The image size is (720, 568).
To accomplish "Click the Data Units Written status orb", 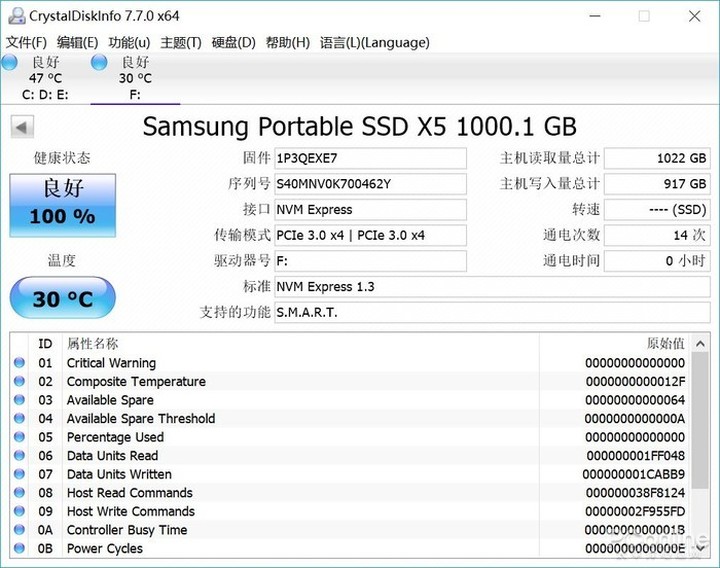I will click(19, 474).
